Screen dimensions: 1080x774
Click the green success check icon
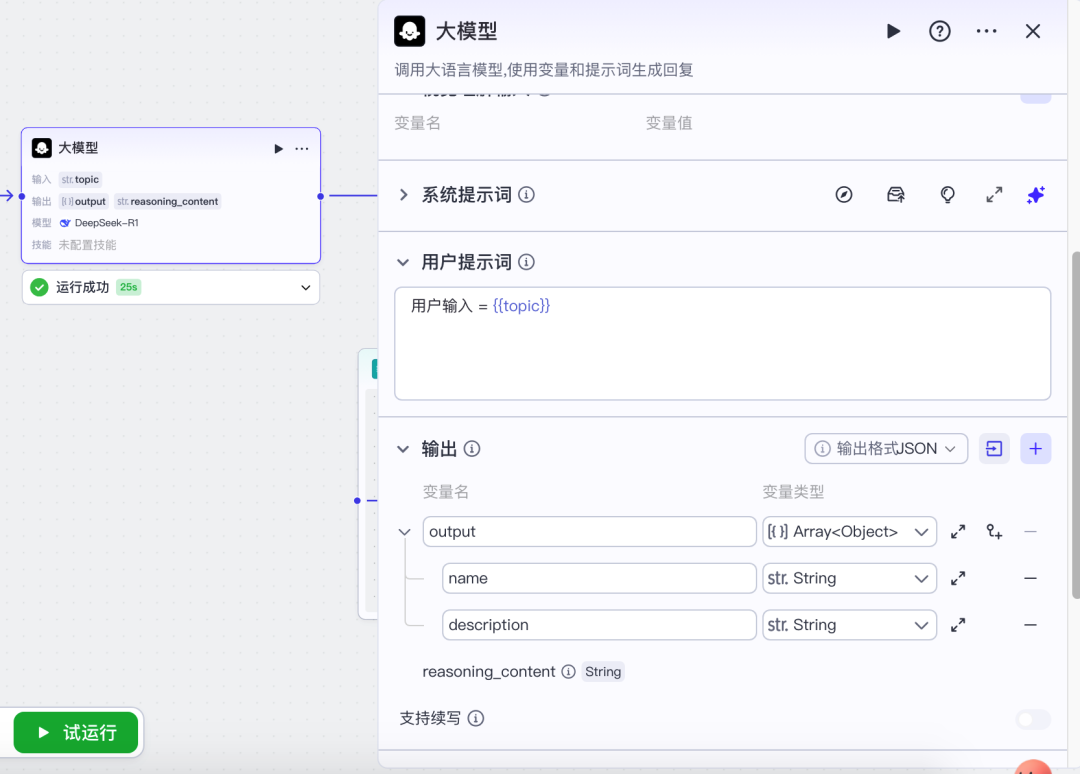(39, 287)
